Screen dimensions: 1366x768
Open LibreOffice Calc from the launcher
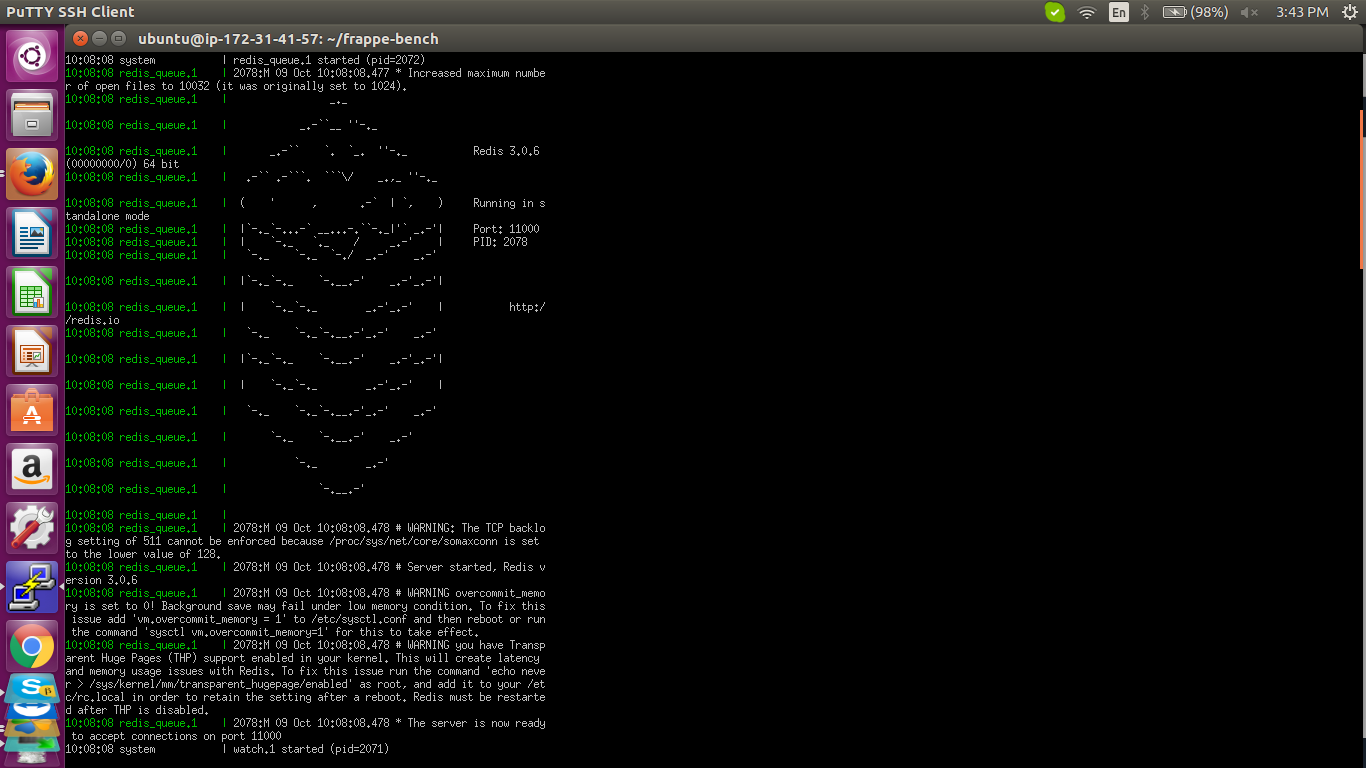coord(32,292)
